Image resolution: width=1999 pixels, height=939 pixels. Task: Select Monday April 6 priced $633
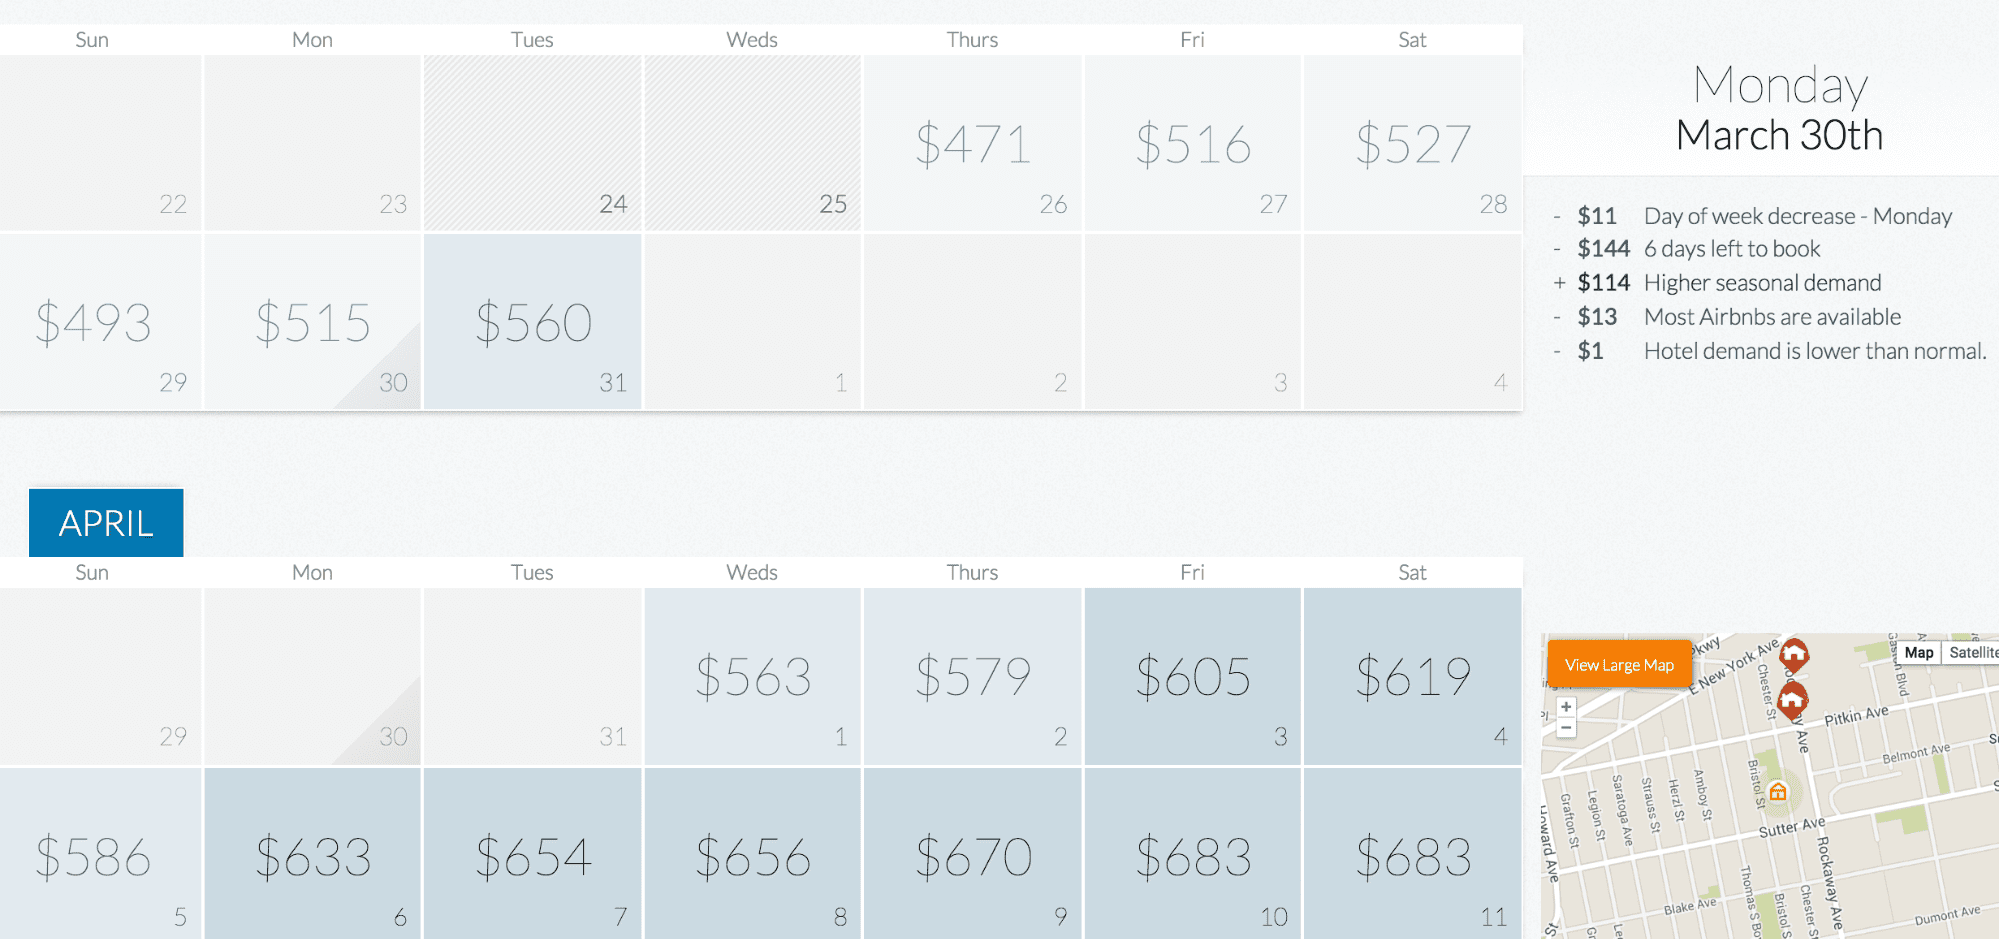pyautogui.click(x=313, y=855)
